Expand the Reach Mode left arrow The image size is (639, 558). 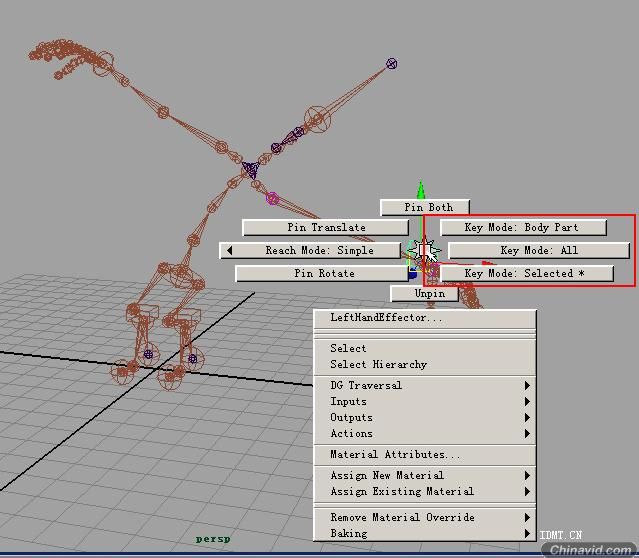(229, 250)
